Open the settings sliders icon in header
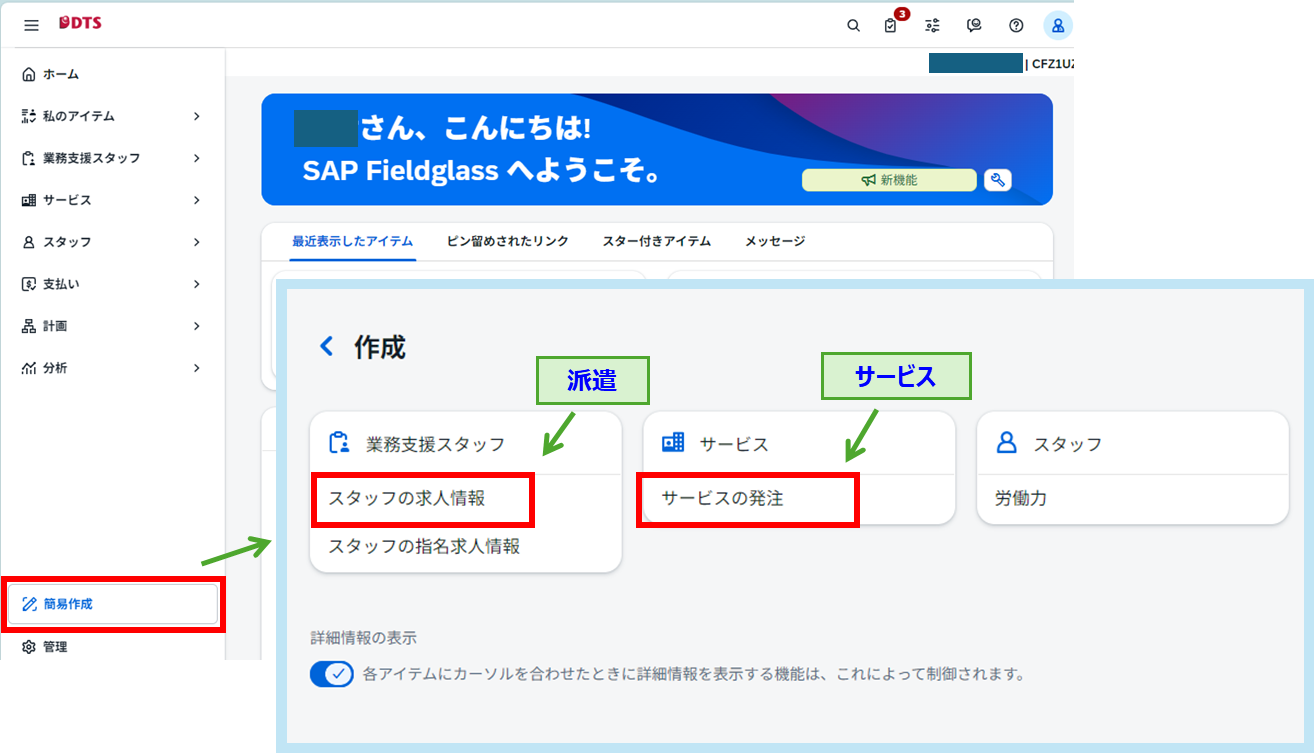Image resolution: width=1314 pixels, height=753 pixels. pyautogui.click(x=932, y=26)
